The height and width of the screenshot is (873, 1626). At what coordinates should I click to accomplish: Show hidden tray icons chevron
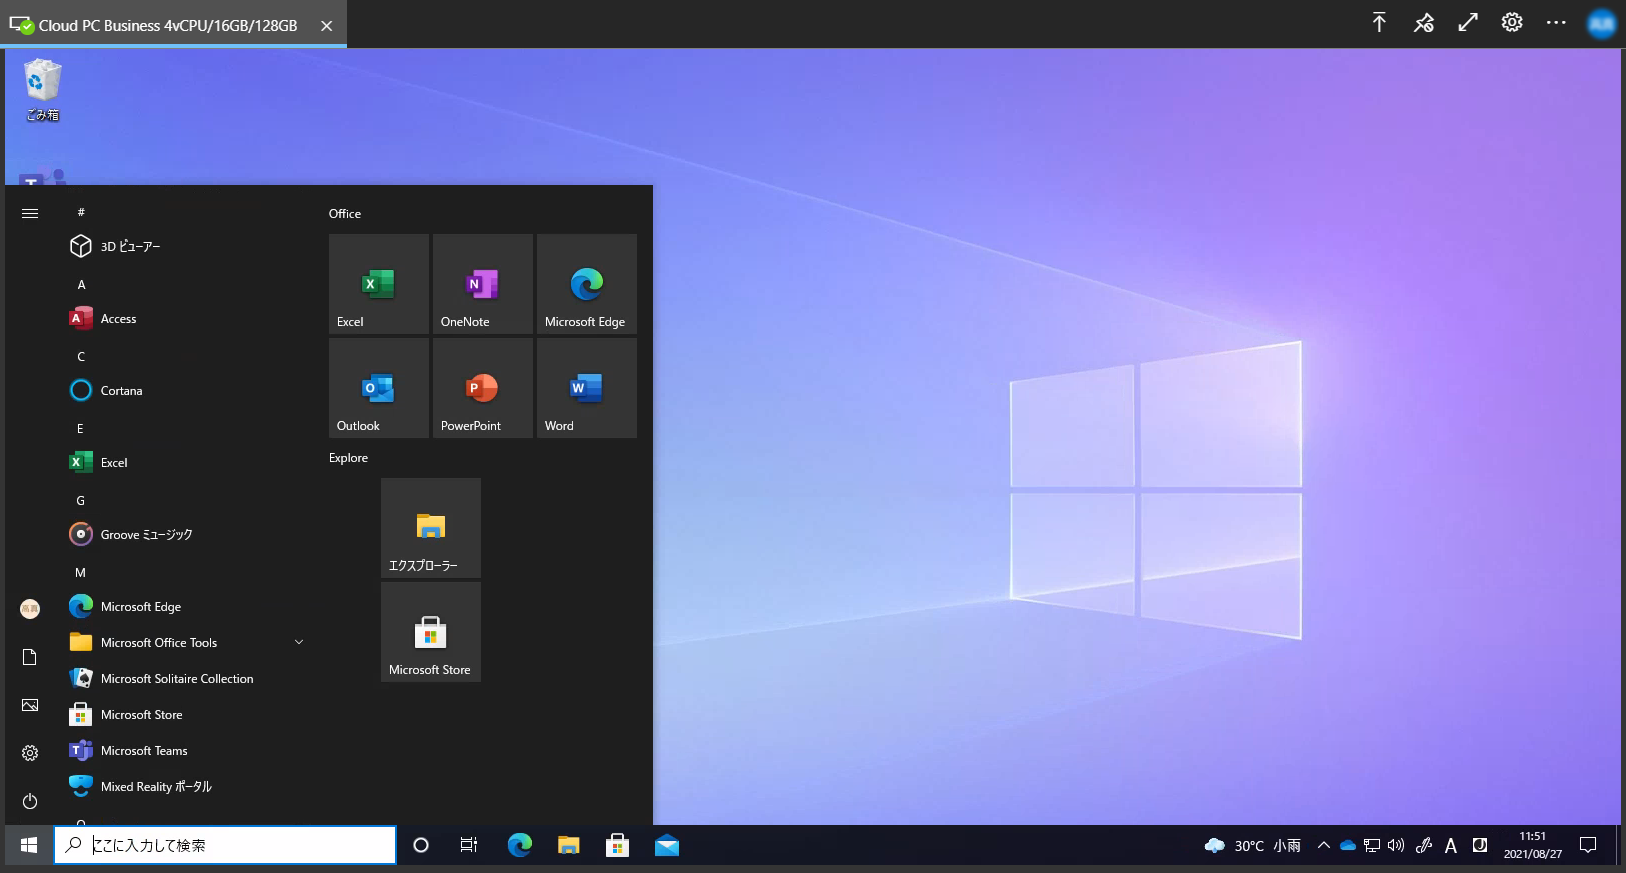tap(1323, 845)
